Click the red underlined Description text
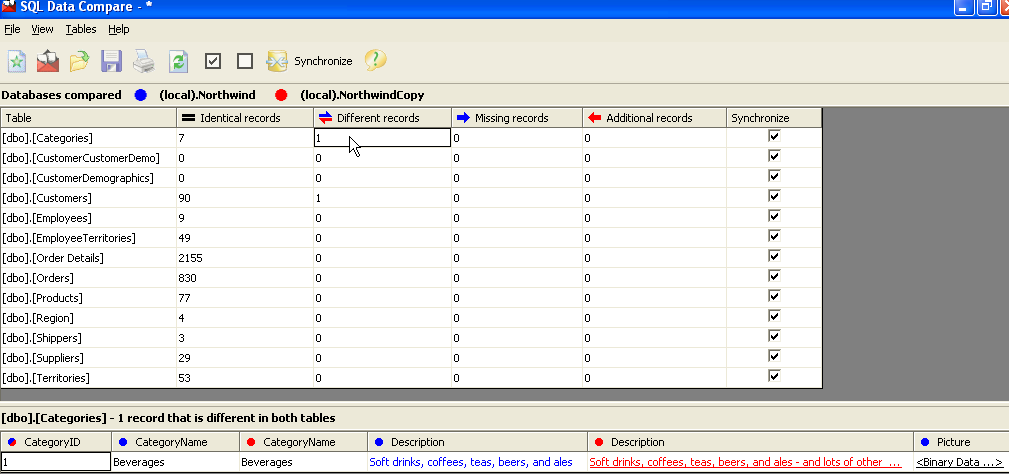Image resolution: width=1009 pixels, height=474 pixels. pyautogui.click(x=745, y=462)
